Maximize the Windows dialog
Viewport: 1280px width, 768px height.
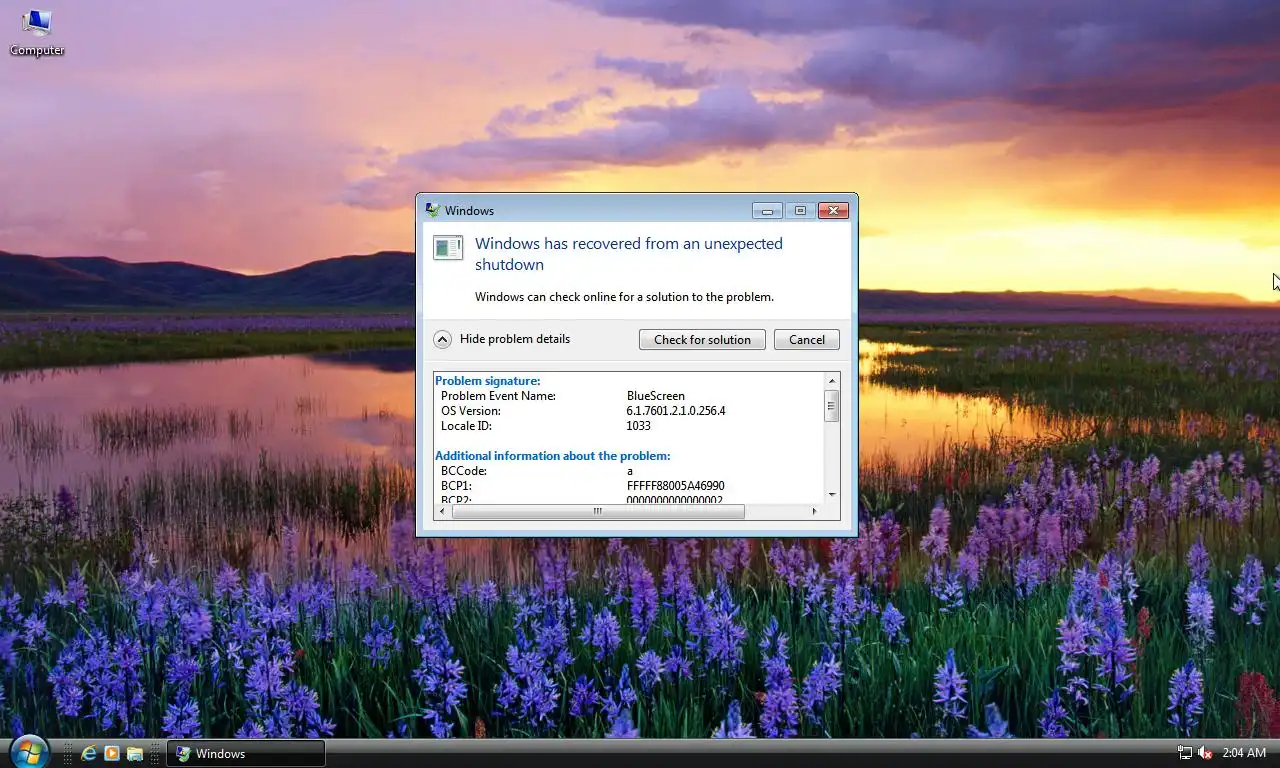pyautogui.click(x=800, y=210)
